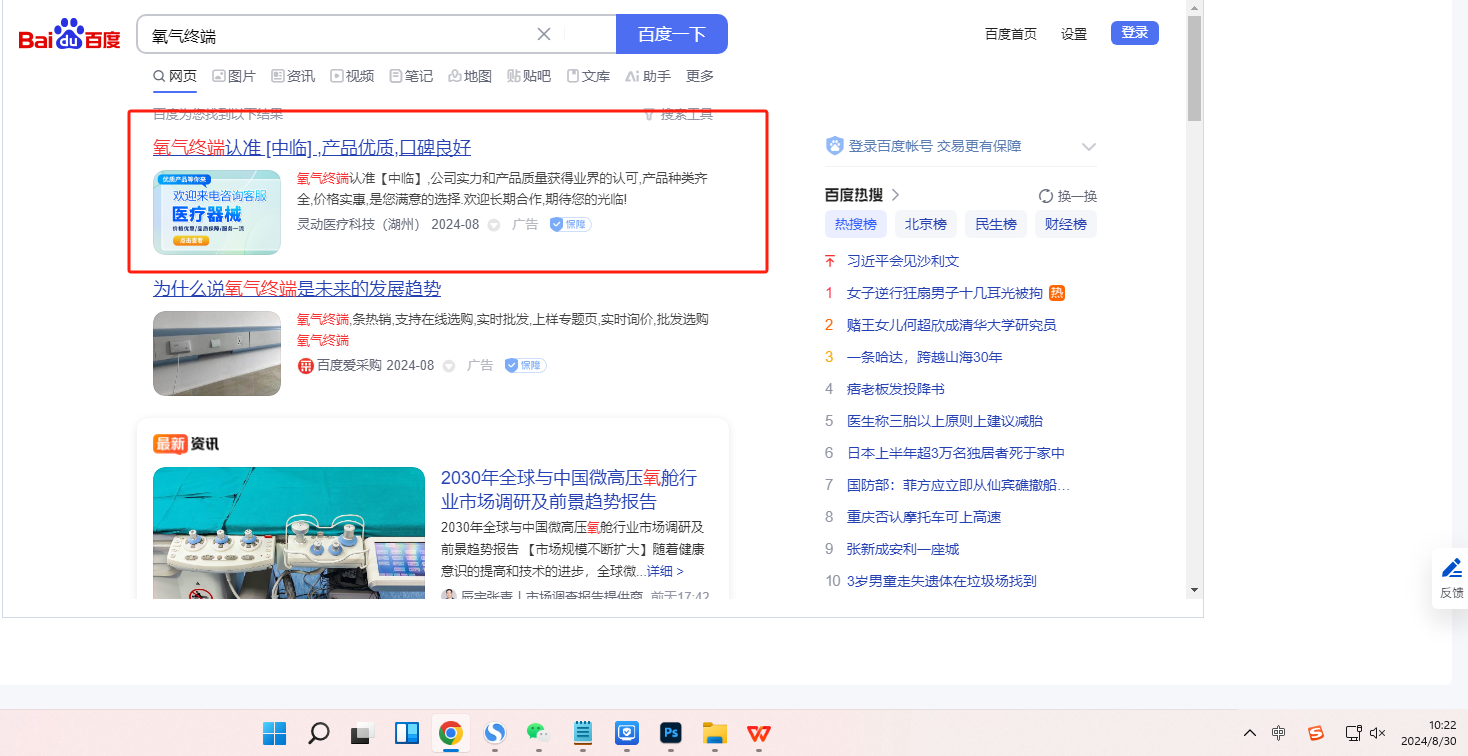
Task: Open the 更多 search categories menu
Action: point(700,76)
